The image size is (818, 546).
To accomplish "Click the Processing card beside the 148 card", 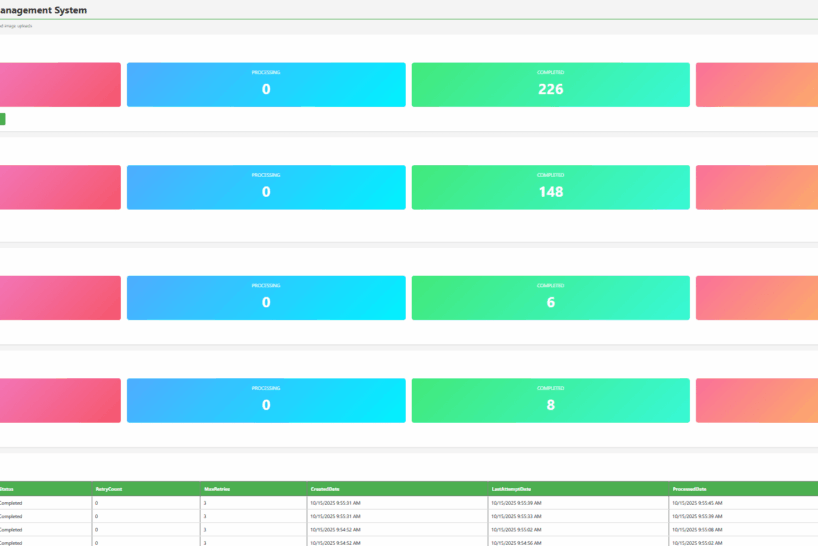I will [x=266, y=187].
